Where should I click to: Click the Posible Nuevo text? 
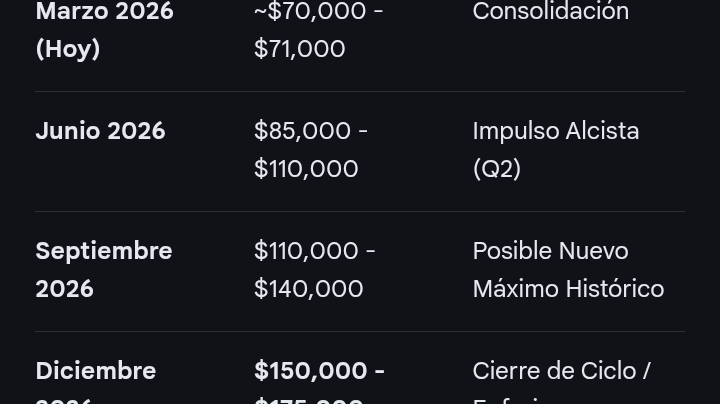[x=550, y=251]
